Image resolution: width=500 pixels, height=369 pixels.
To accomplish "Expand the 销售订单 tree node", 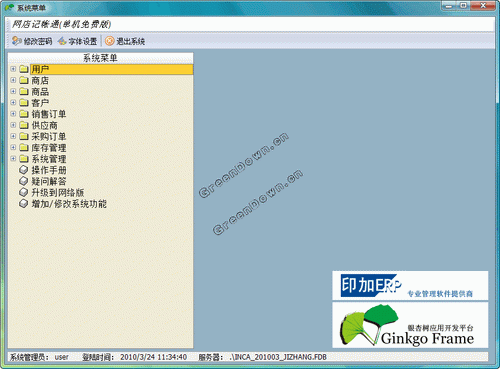I will coord(13,114).
